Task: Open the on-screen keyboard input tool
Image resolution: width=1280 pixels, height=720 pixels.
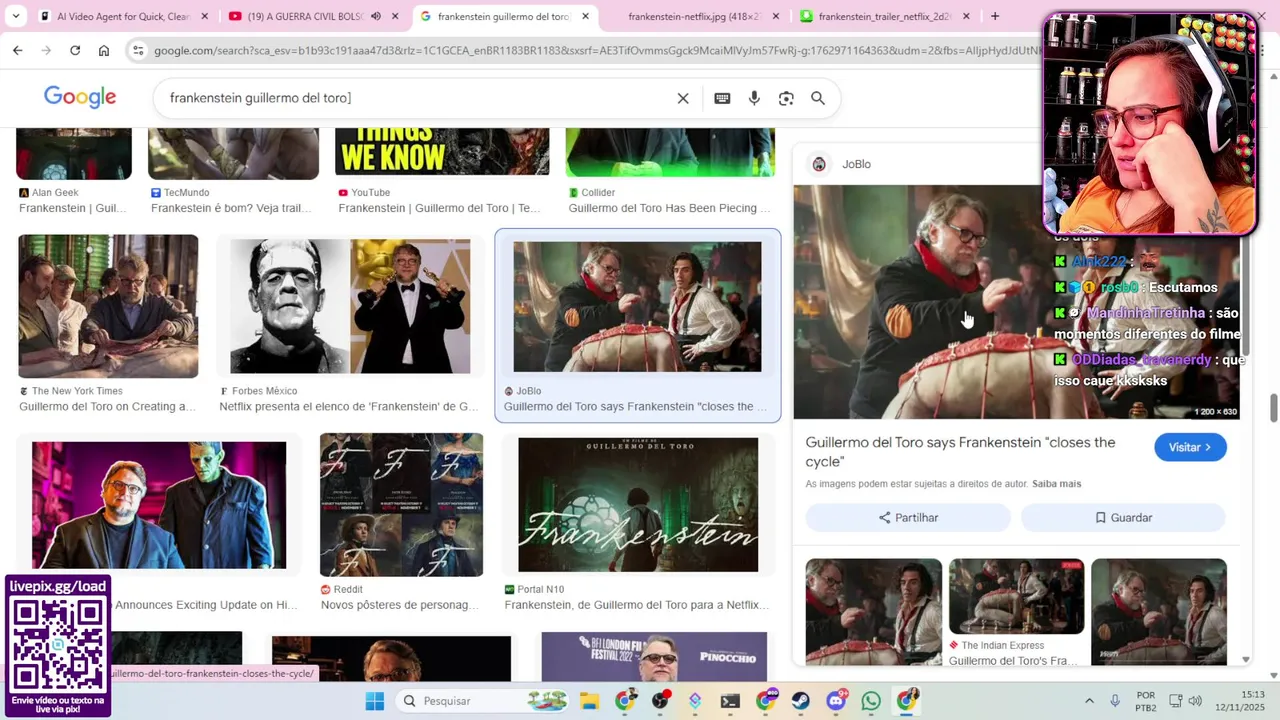Action: [x=722, y=98]
